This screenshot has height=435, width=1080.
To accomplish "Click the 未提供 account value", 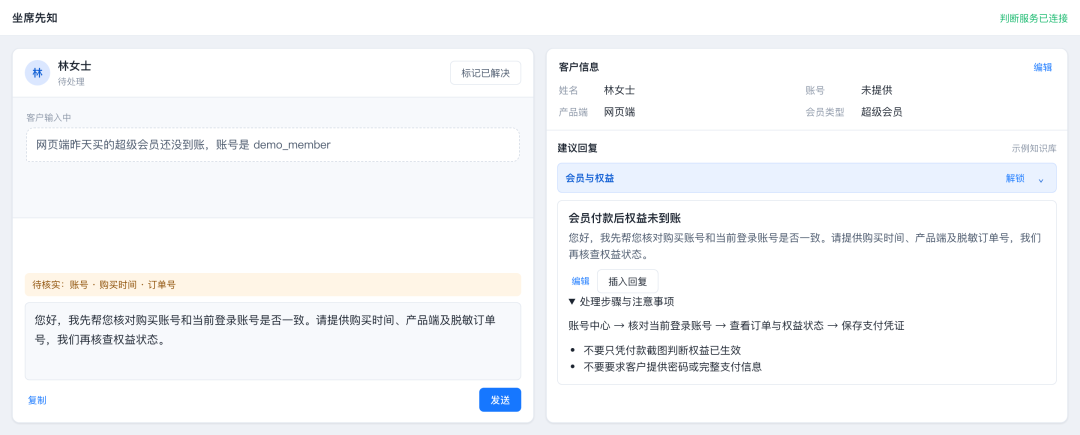I will point(877,90).
